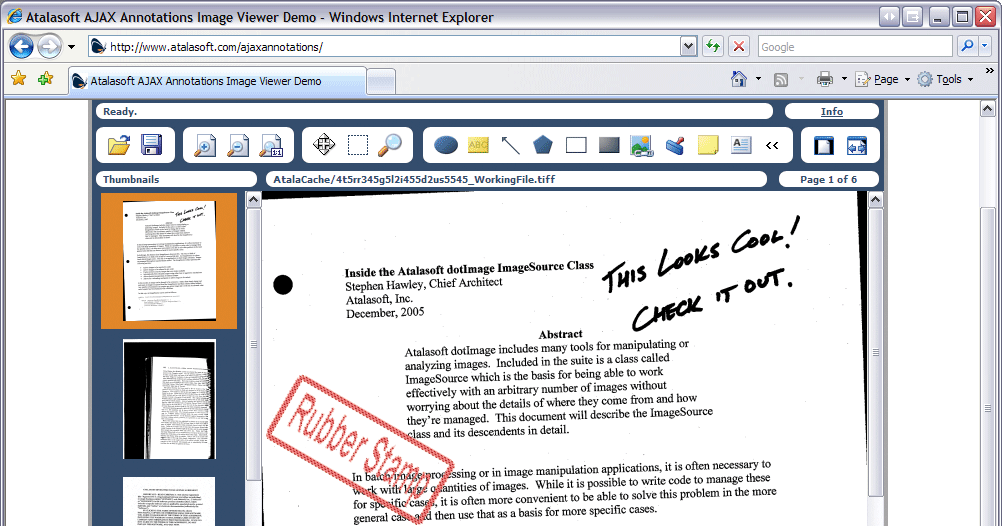Viewport: 1002px width, 526px height.
Task: Zoom in with the plus magnifier page icon
Action: pyautogui.click(x=204, y=145)
